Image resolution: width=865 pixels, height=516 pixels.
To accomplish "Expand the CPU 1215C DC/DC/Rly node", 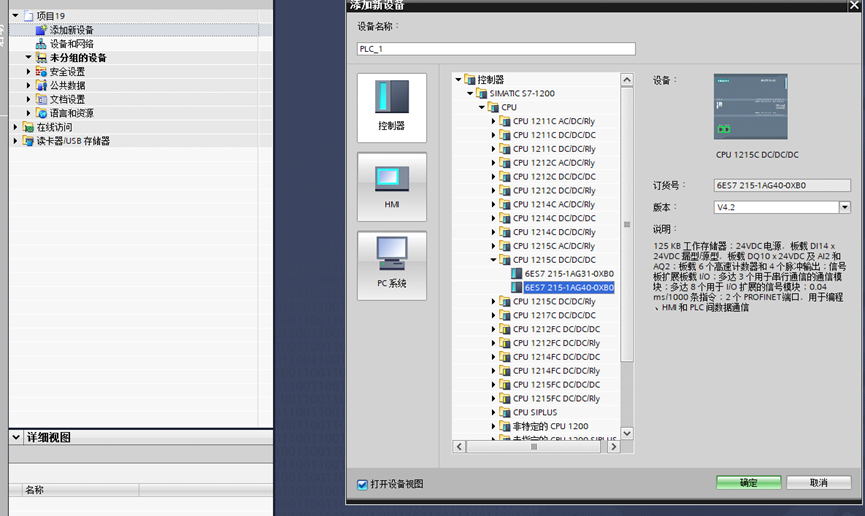I will pyautogui.click(x=493, y=301).
